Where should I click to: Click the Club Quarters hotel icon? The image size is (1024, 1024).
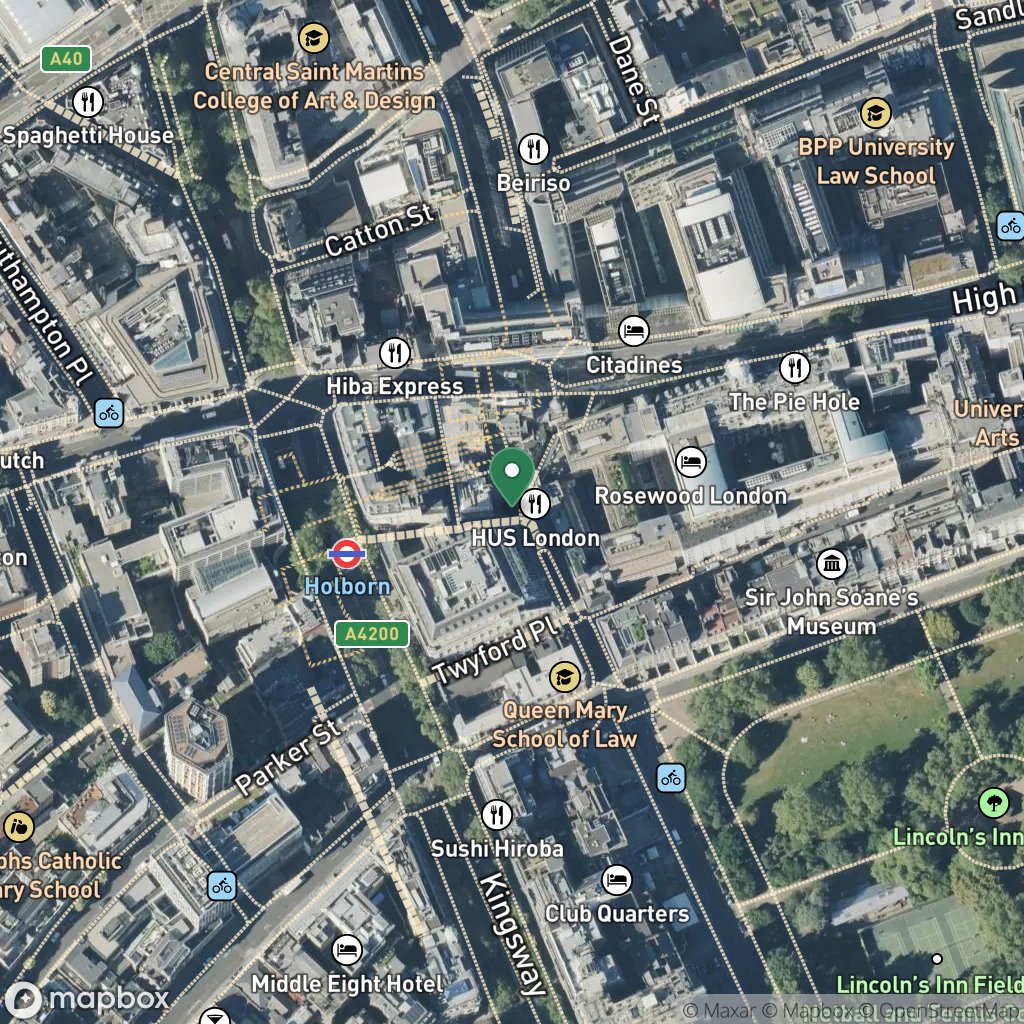(x=616, y=880)
